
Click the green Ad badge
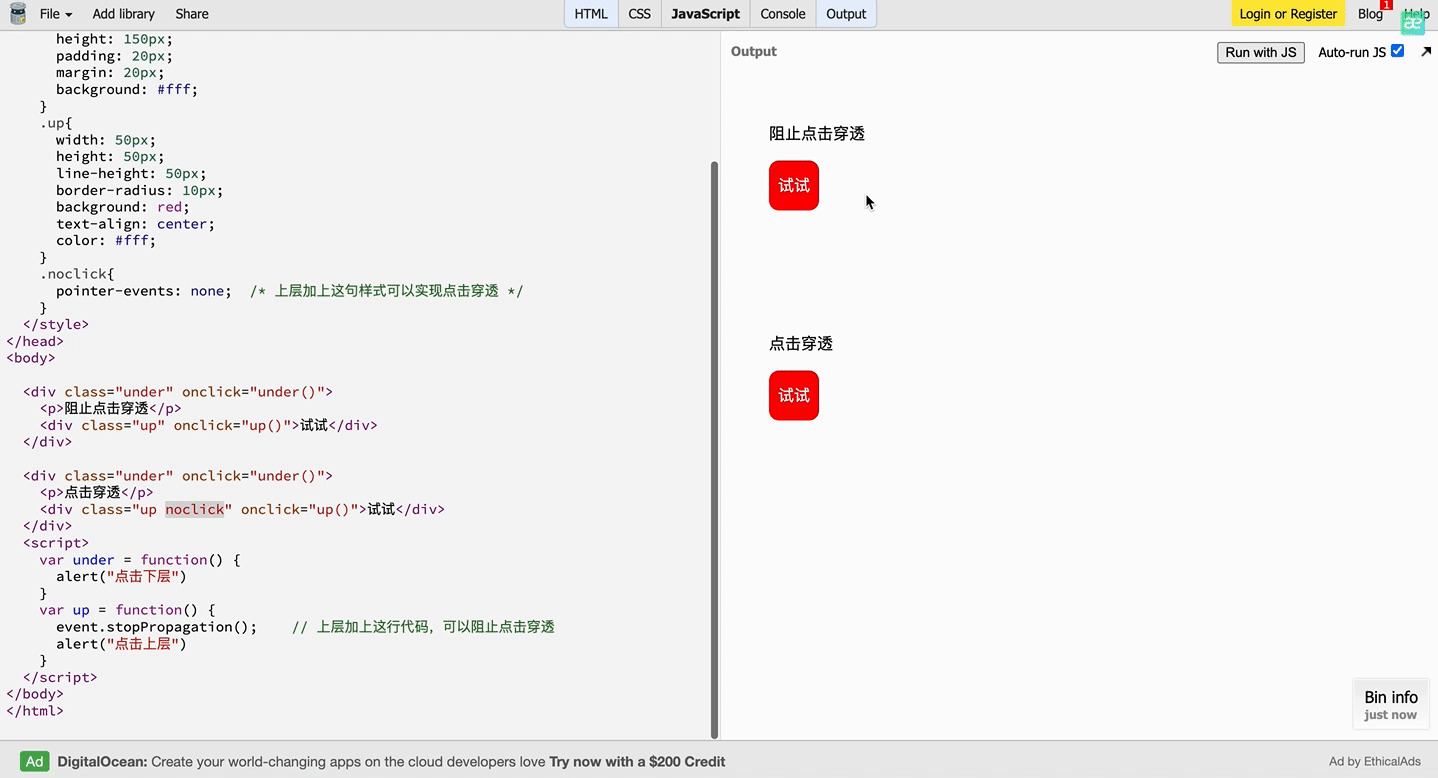pos(35,761)
